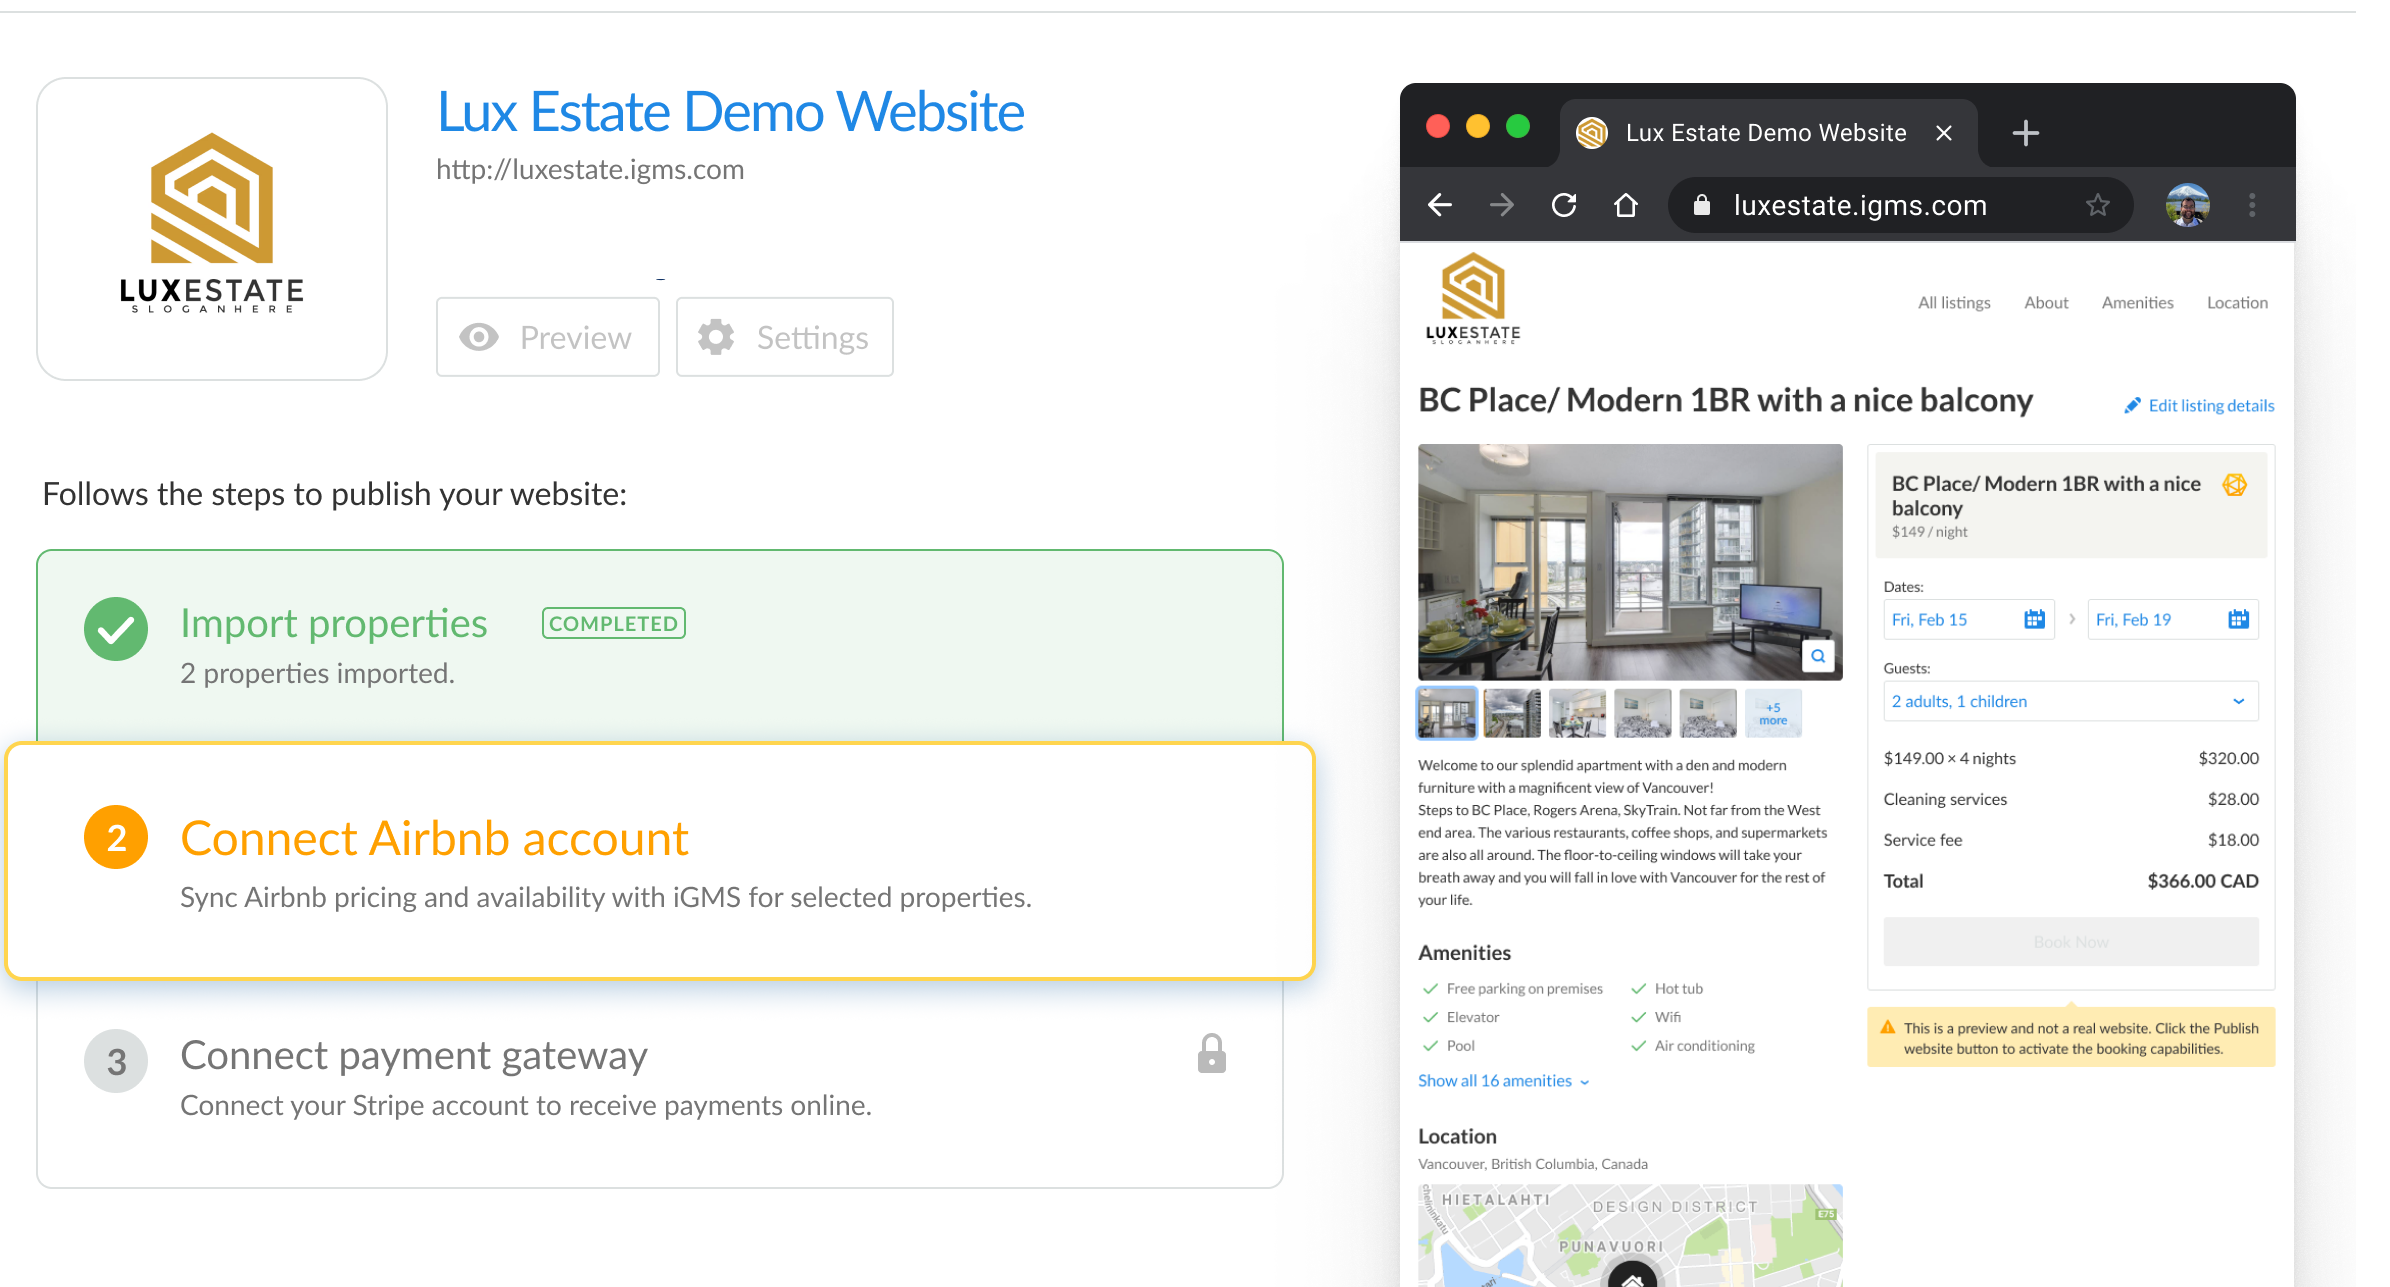This screenshot has width=2390, height=1287.
Task: Click the map under Location
Action: pyautogui.click(x=1630, y=1235)
